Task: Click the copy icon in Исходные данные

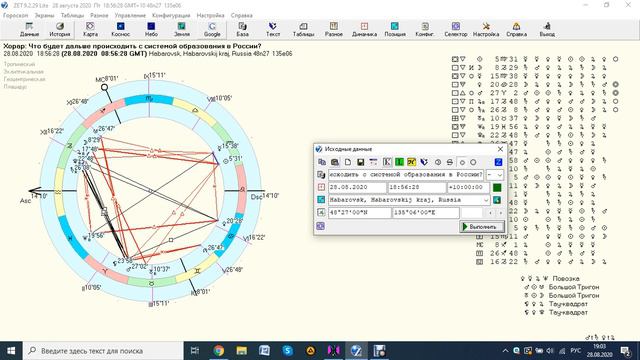Action: 322,162
